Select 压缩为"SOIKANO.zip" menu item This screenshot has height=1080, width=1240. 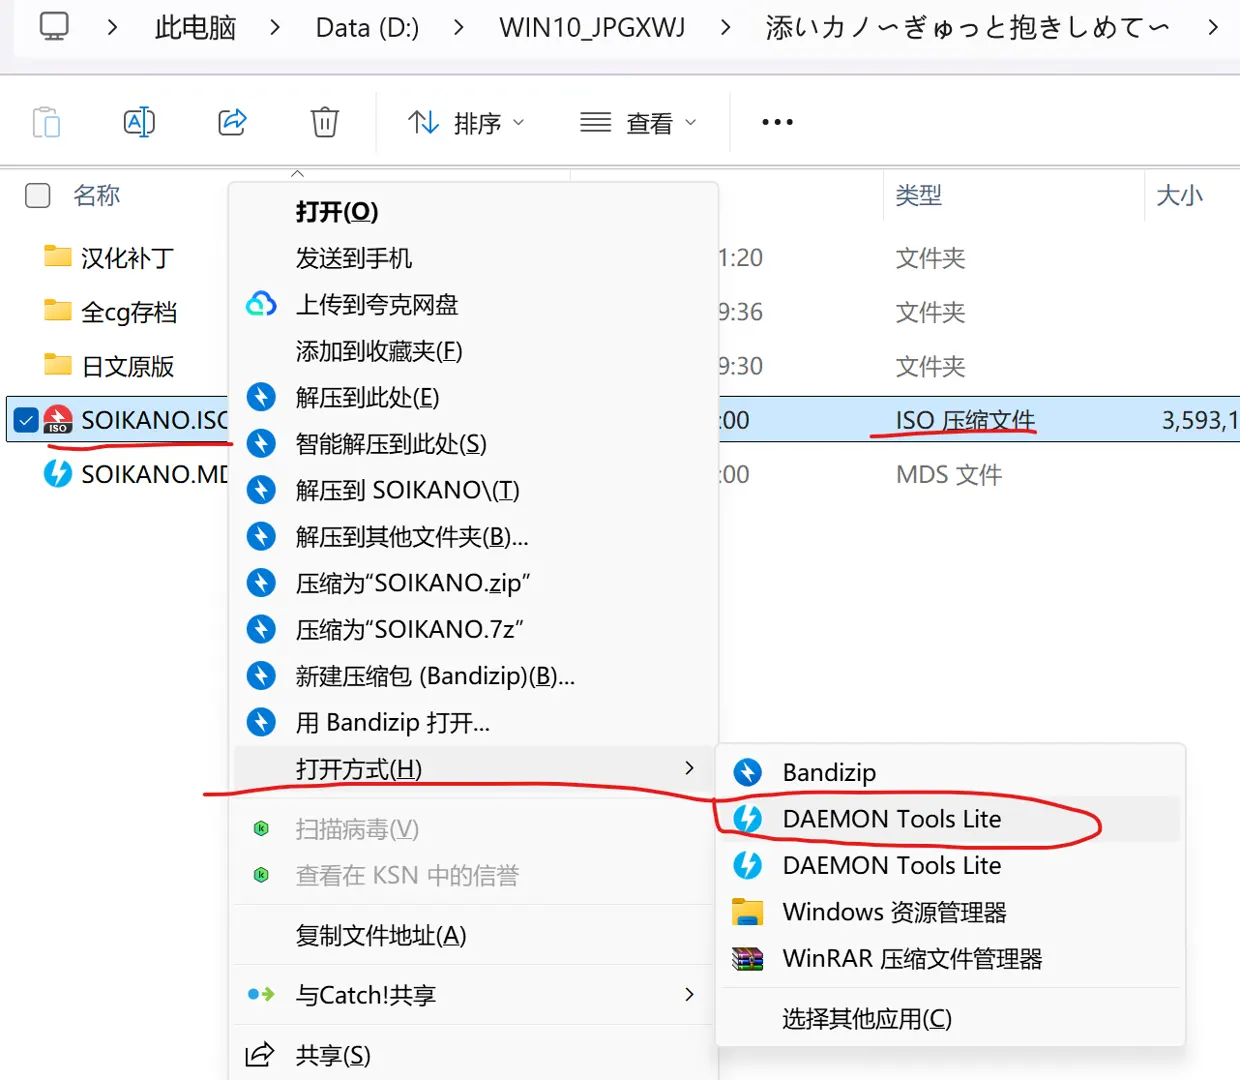[x=474, y=582]
